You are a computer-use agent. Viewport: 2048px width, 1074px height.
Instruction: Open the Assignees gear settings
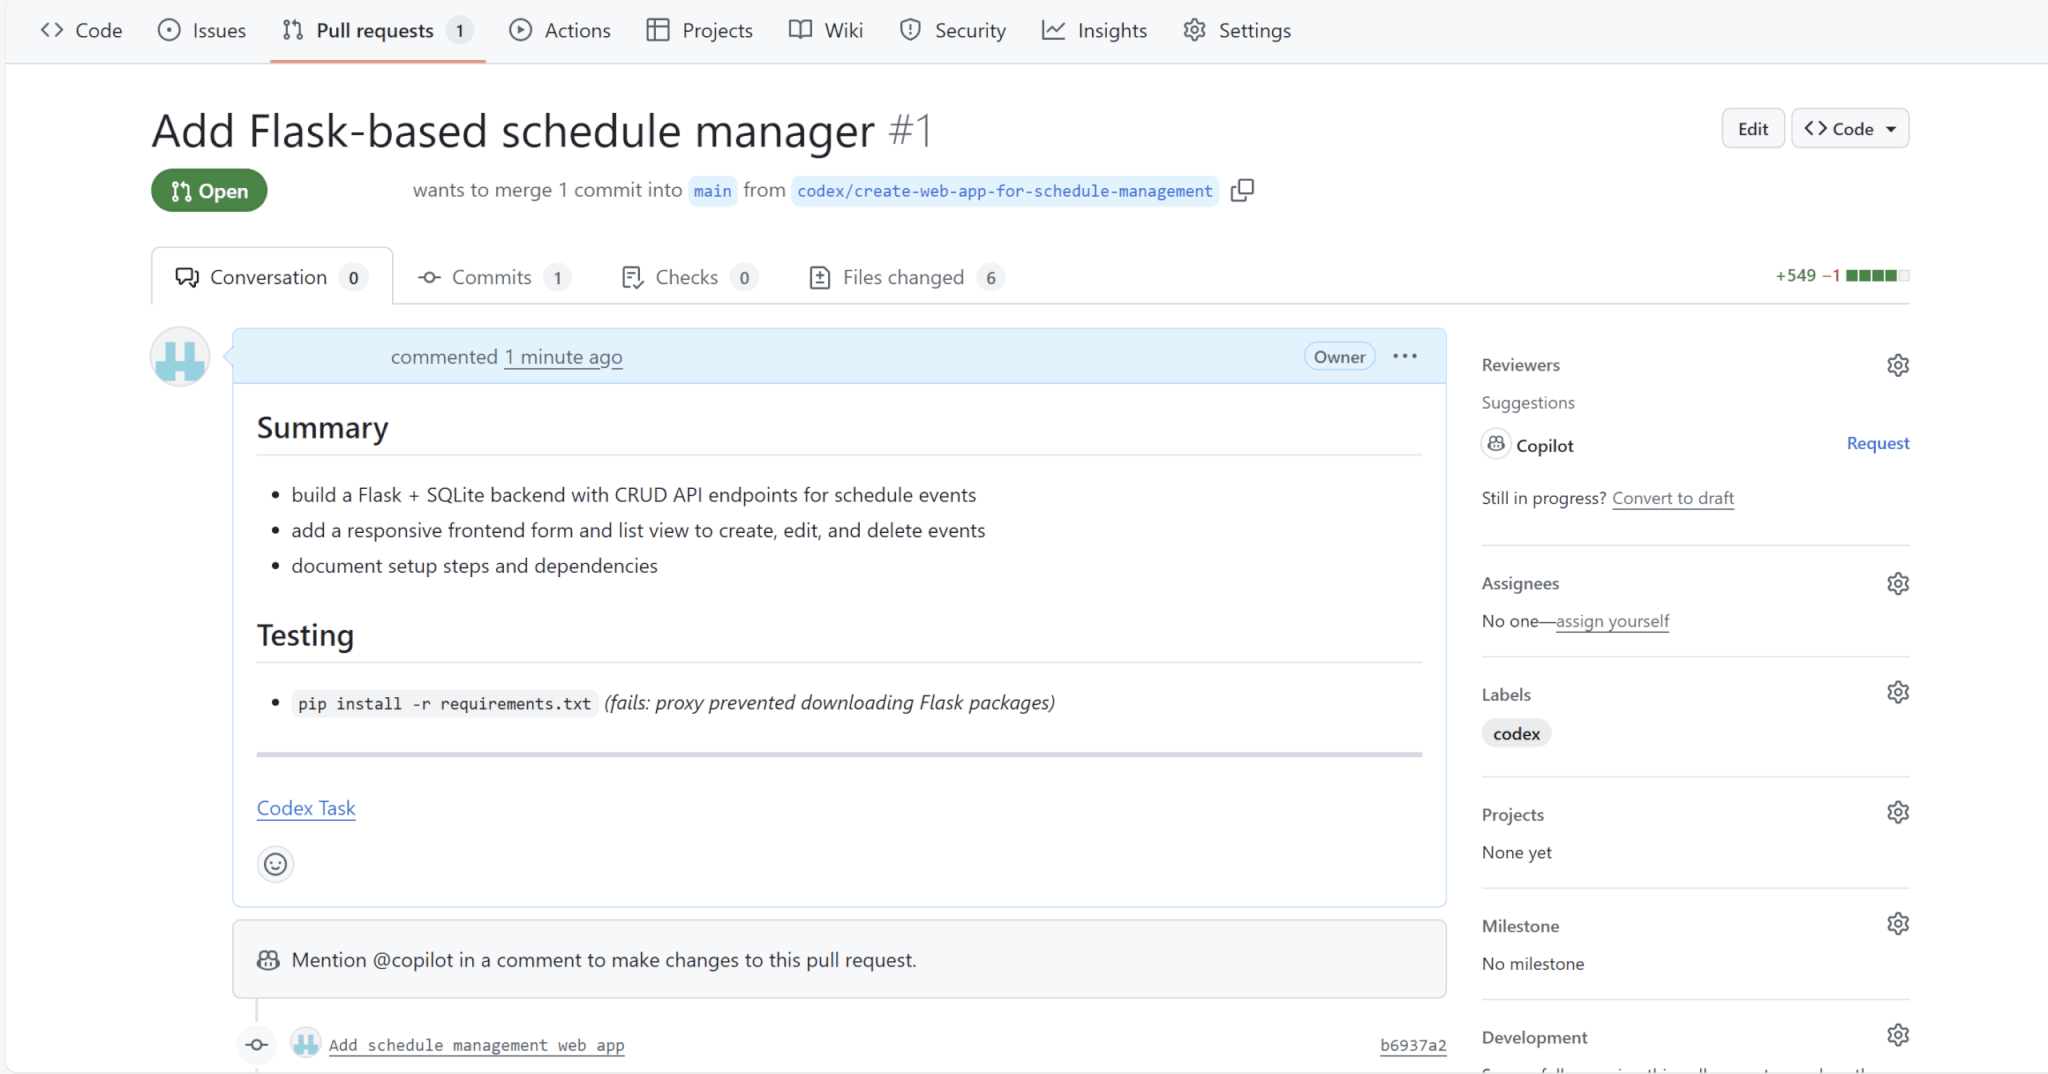[1897, 583]
